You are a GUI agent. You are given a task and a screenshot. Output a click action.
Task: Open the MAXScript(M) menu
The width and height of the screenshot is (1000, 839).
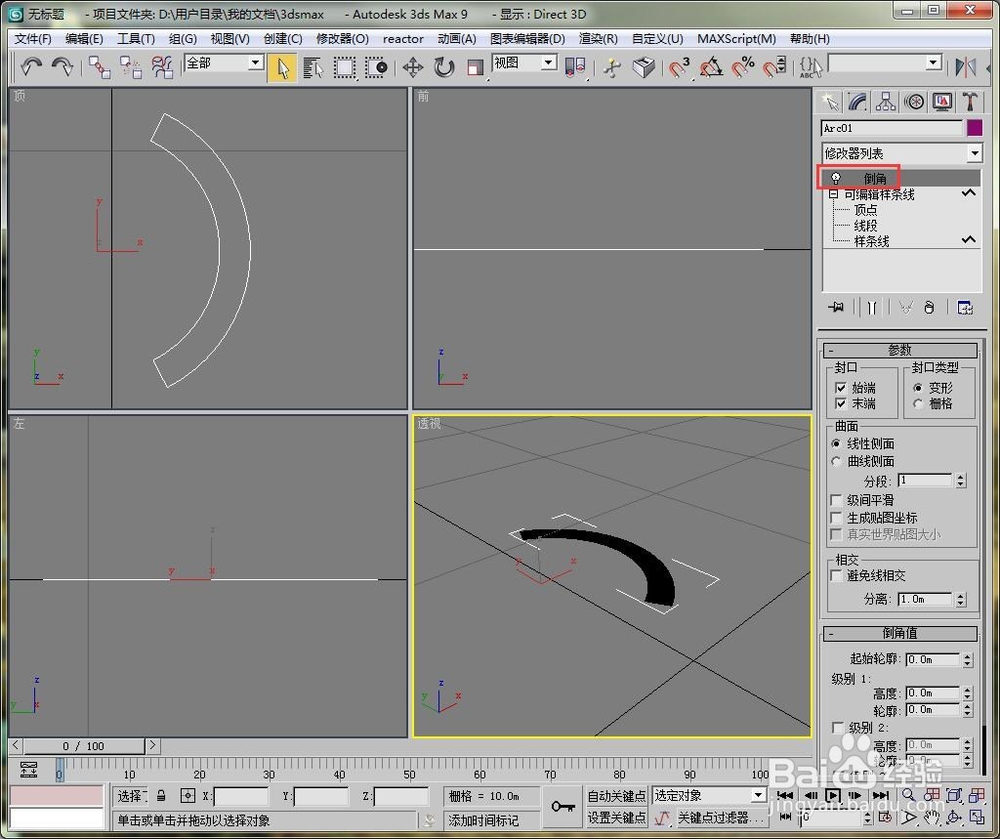(x=737, y=39)
